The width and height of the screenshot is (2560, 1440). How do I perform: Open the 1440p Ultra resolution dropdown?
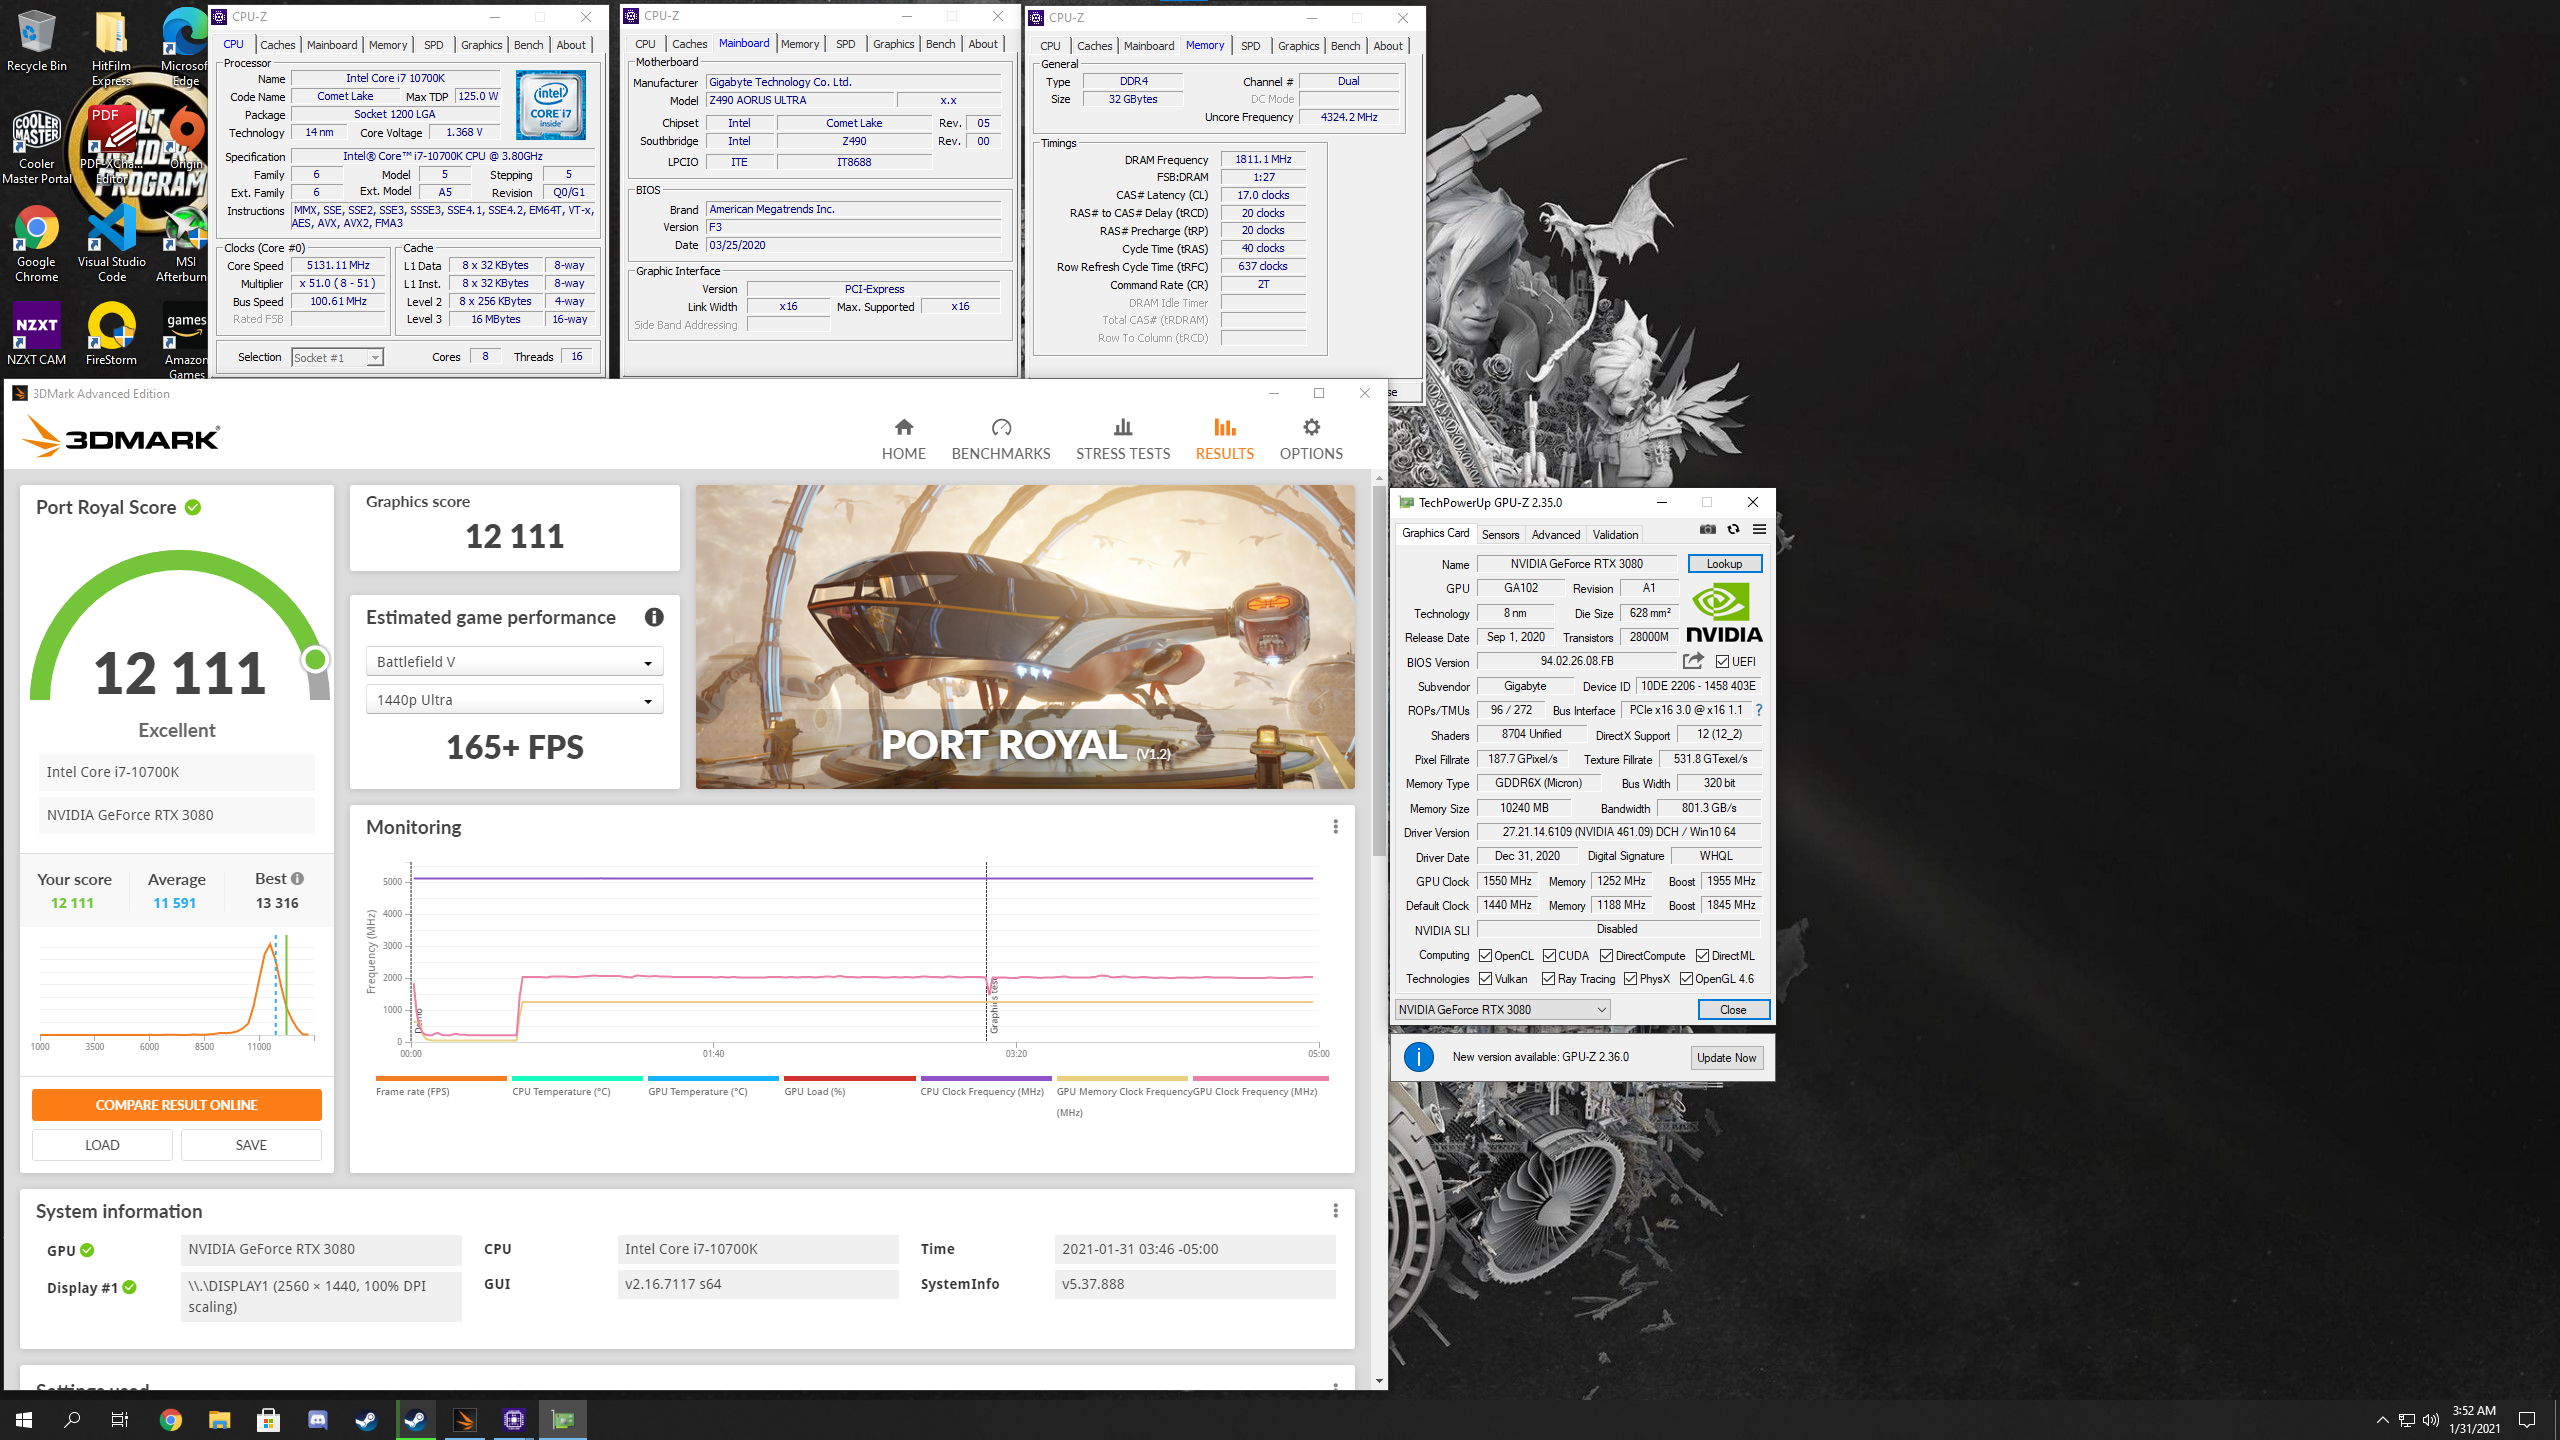(514, 699)
